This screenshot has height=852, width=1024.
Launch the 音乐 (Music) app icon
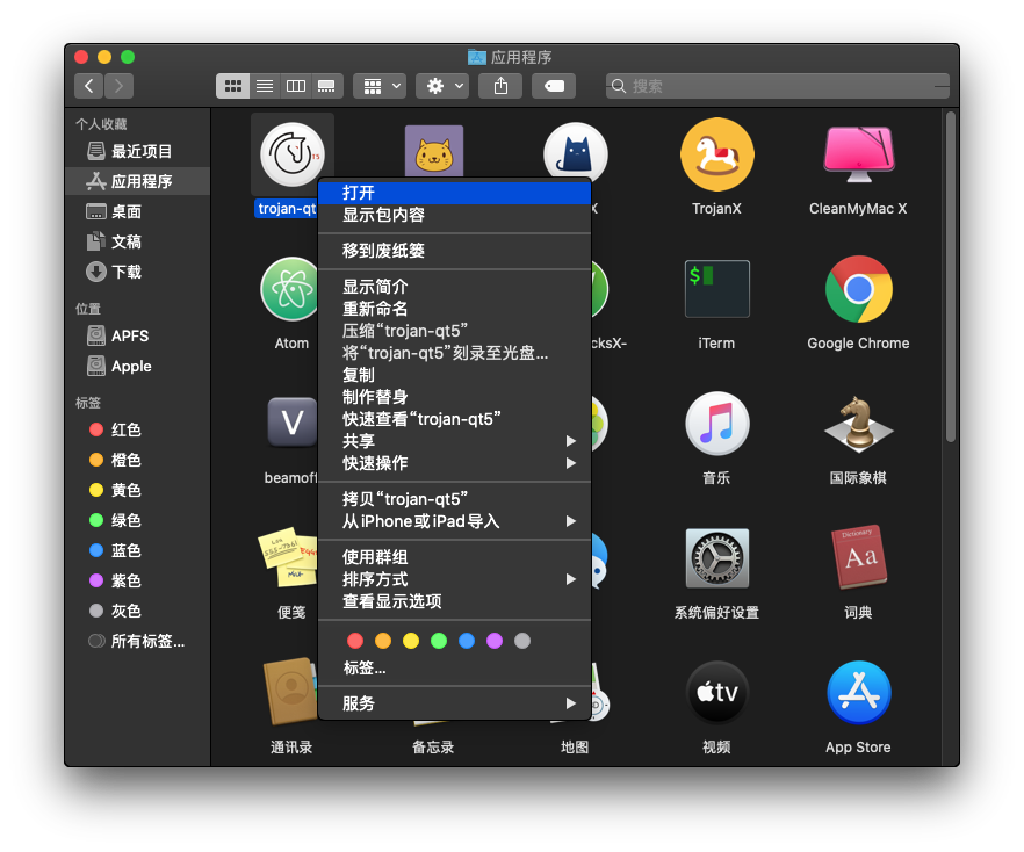(716, 424)
